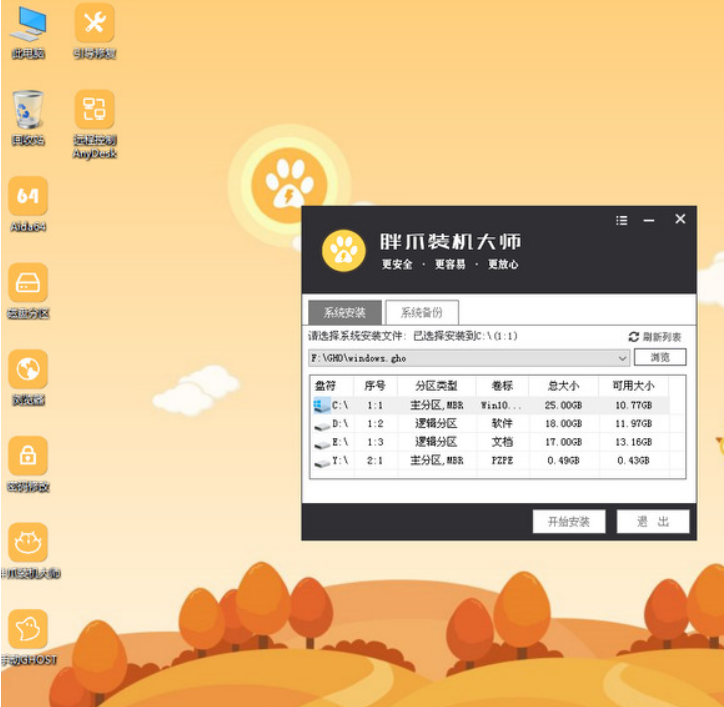Click 主分区,MBR type in Y:\ row

[x=436, y=460]
